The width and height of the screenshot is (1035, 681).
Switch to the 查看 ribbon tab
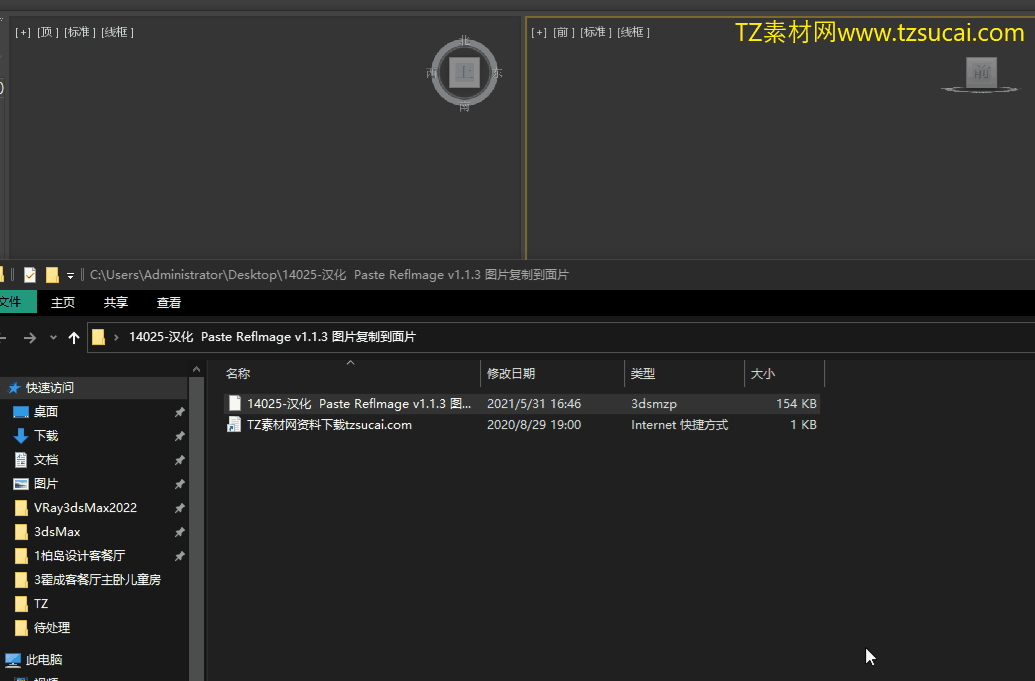point(168,303)
